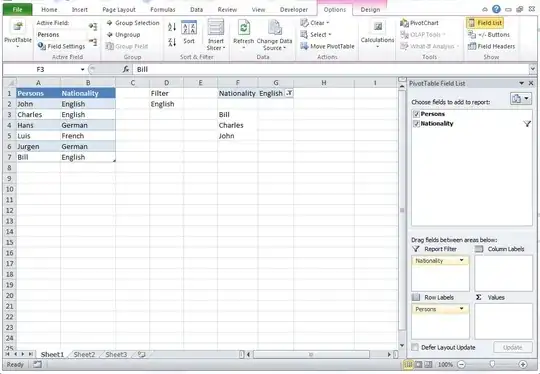Sort A to Z ascending icon
The height and width of the screenshot is (374, 540).
tap(172, 27)
